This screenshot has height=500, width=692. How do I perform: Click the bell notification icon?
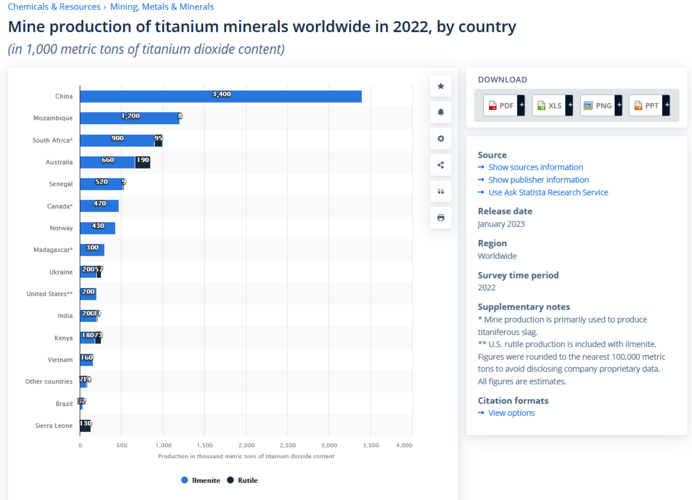(440, 112)
